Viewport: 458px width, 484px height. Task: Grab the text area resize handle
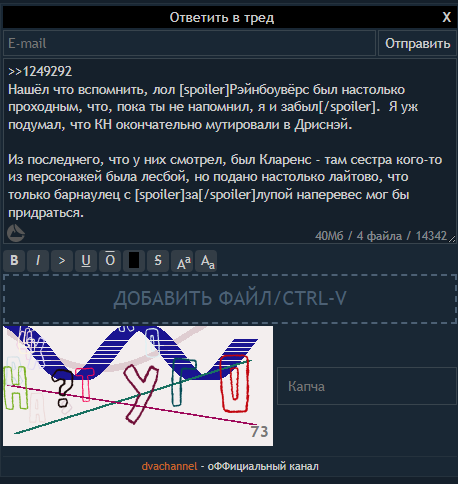click(452, 239)
